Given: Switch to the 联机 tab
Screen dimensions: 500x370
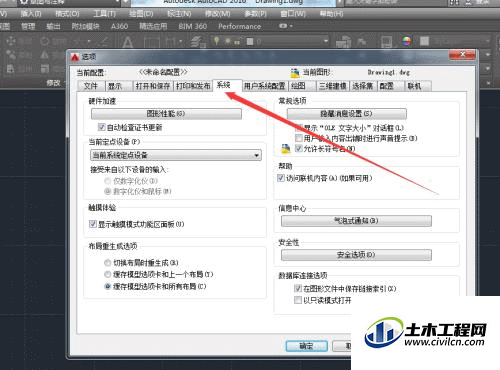Looking at the screenshot, I should coord(418,86).
